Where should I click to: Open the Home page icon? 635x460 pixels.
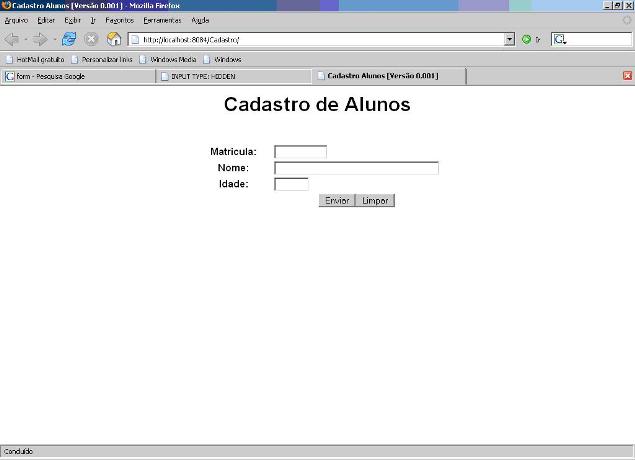114,39
